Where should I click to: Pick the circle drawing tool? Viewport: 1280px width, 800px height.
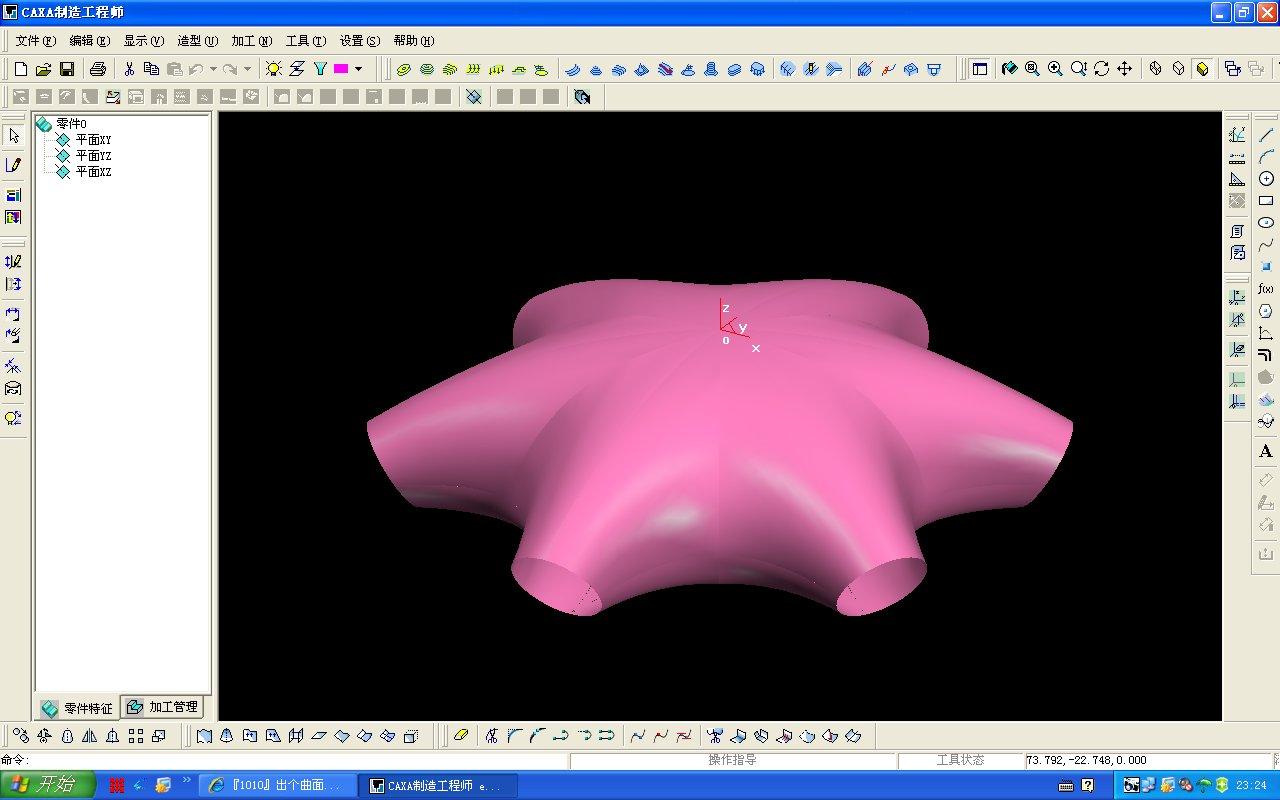click(1266, 179)
